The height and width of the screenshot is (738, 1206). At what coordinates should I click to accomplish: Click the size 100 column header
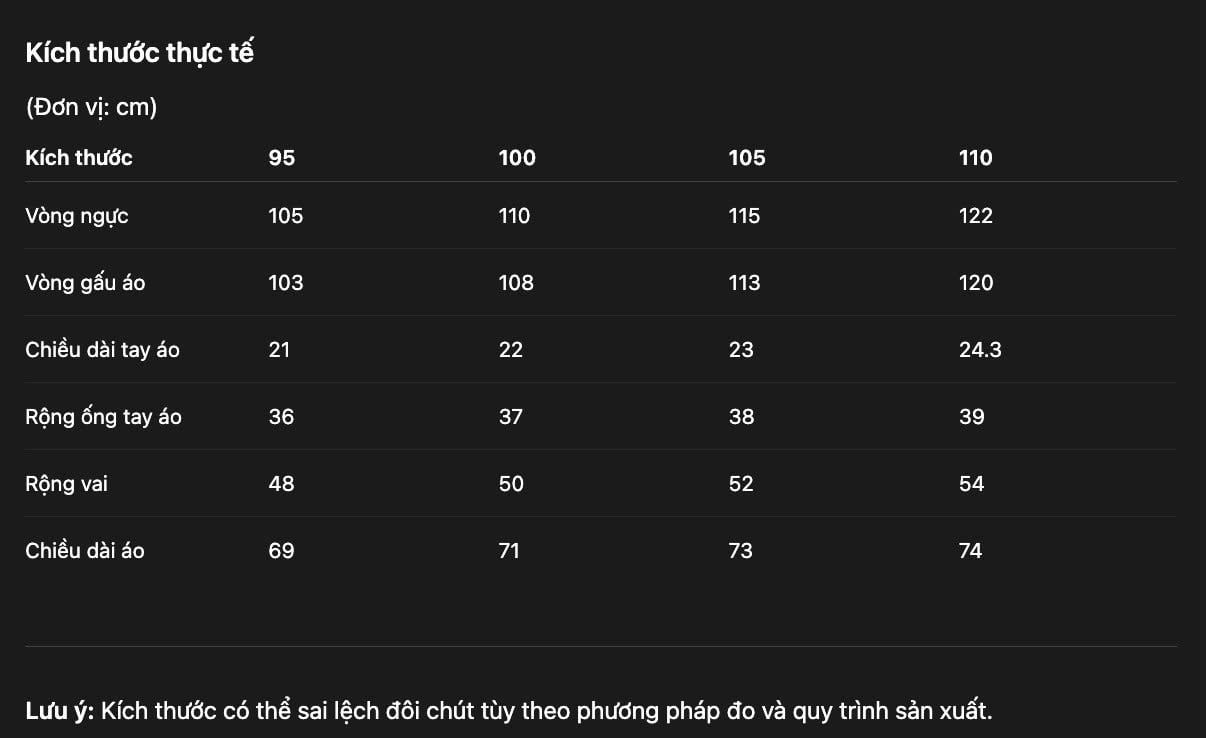coord(517,157)
